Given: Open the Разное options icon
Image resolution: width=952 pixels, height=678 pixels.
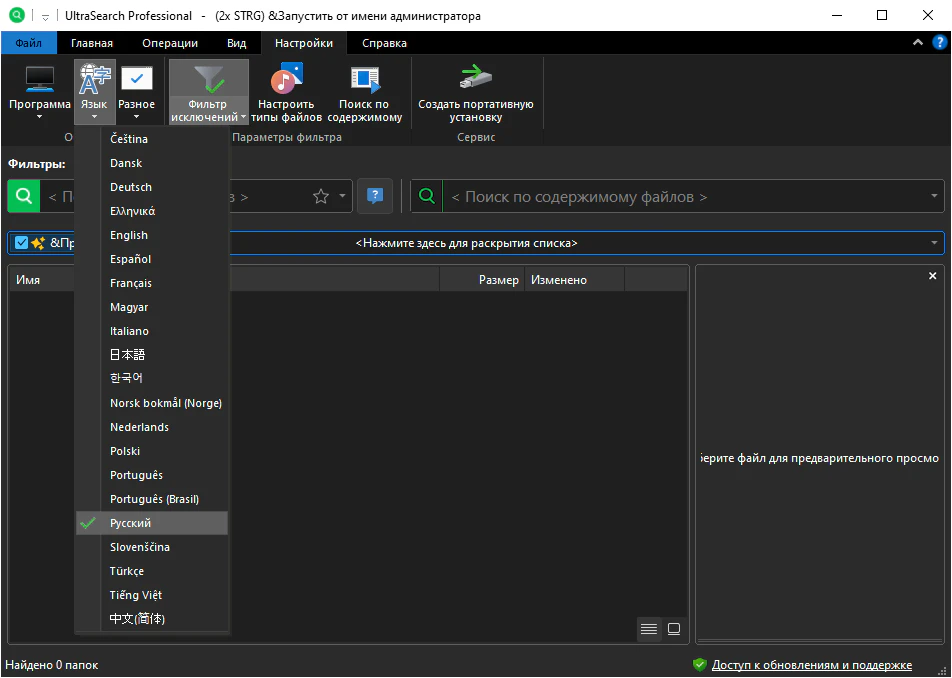Looking at the screenshot, I should pyautogui.click(x=136, y=80).
